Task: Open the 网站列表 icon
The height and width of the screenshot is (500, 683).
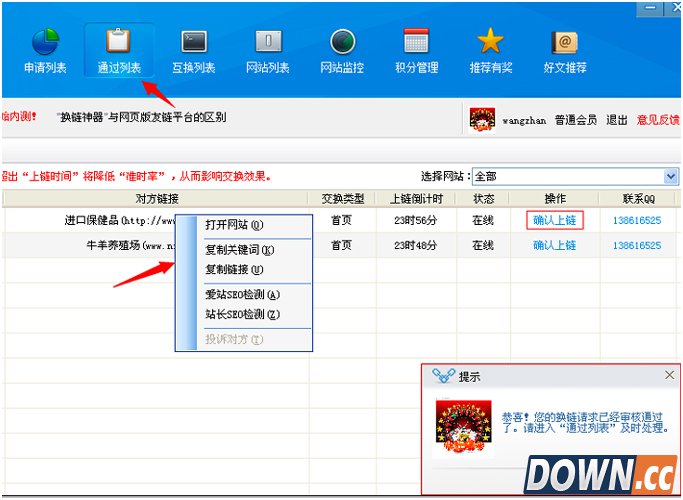Action: click(268, 42)
